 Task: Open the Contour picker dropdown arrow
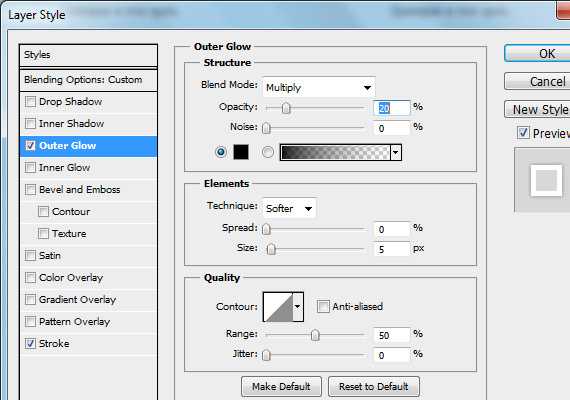[298, 307]
